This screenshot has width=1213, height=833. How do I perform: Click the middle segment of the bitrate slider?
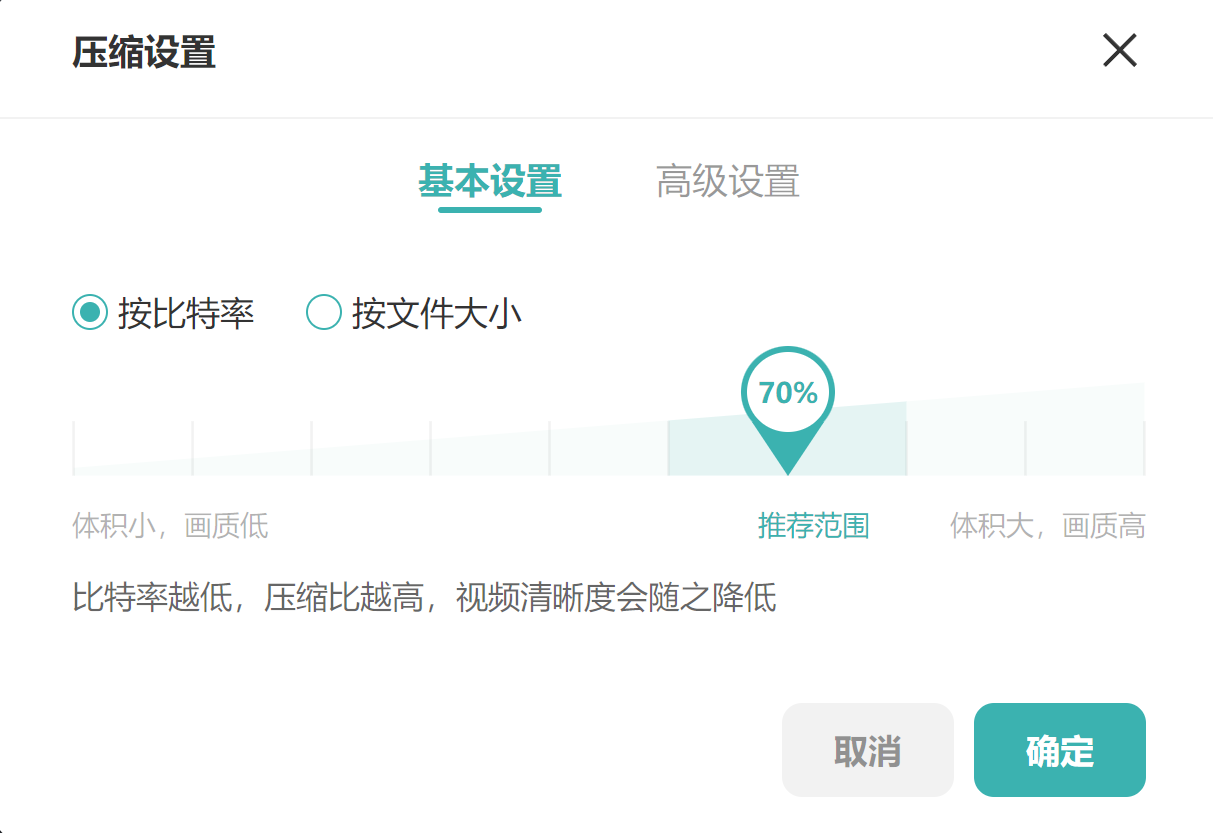[x=610, y=450]
